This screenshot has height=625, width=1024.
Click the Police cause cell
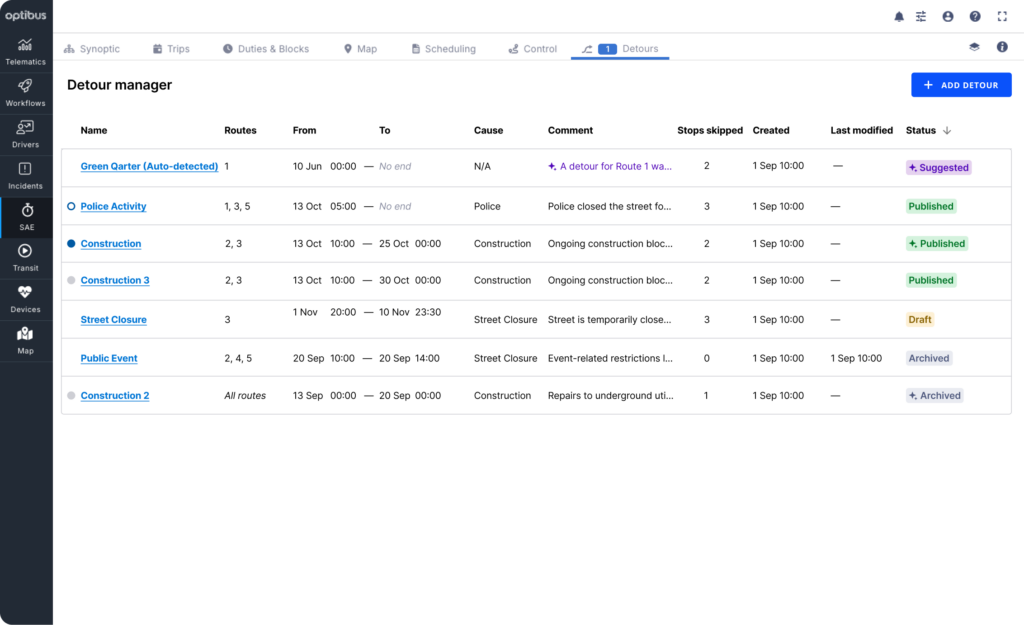click(487, 206)
